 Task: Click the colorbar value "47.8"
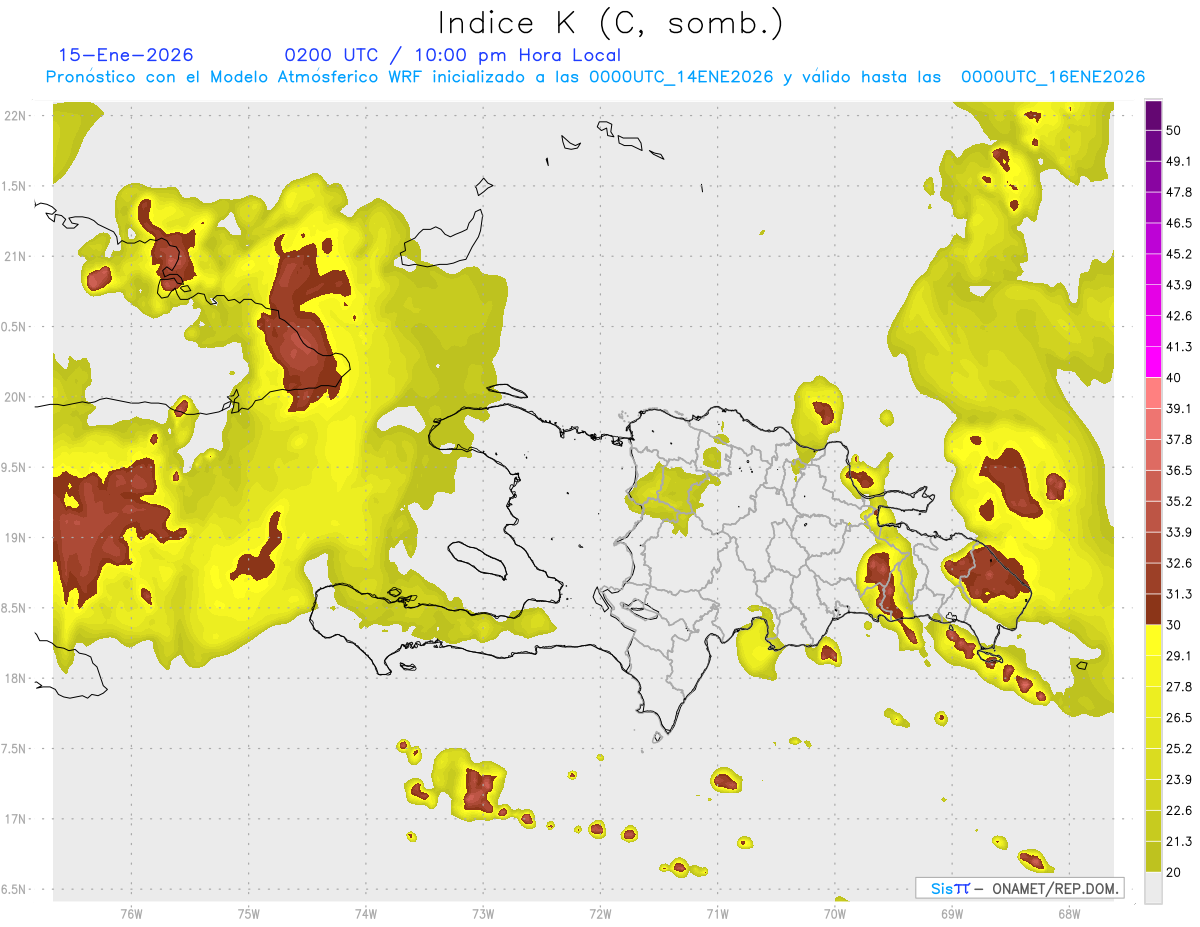tap(1178, 192)
